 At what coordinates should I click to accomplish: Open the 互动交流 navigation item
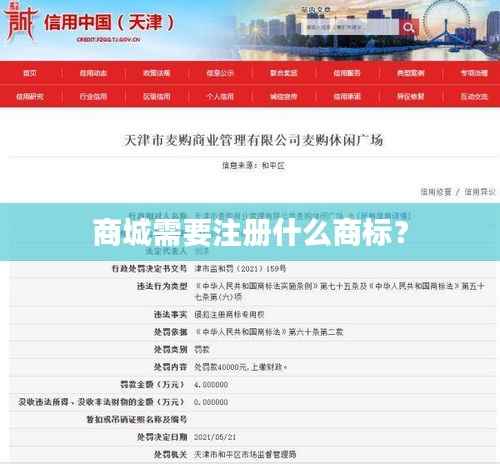[474, 97]
